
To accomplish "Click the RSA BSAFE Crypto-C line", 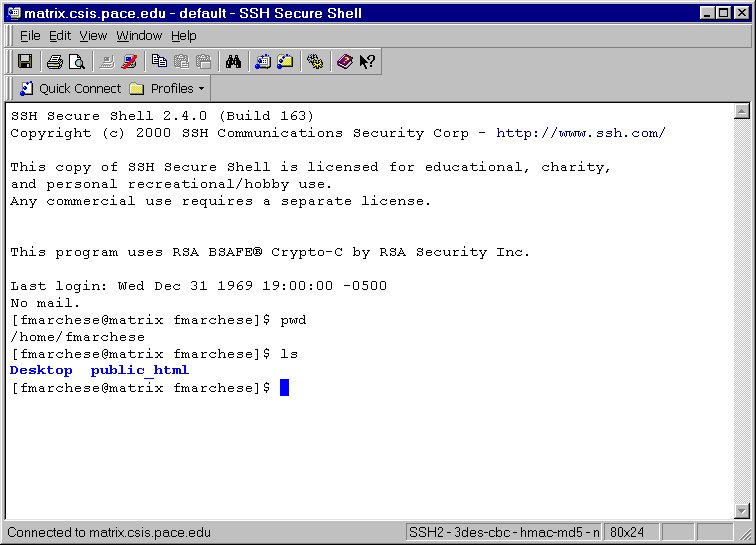I will click(270, 252).
